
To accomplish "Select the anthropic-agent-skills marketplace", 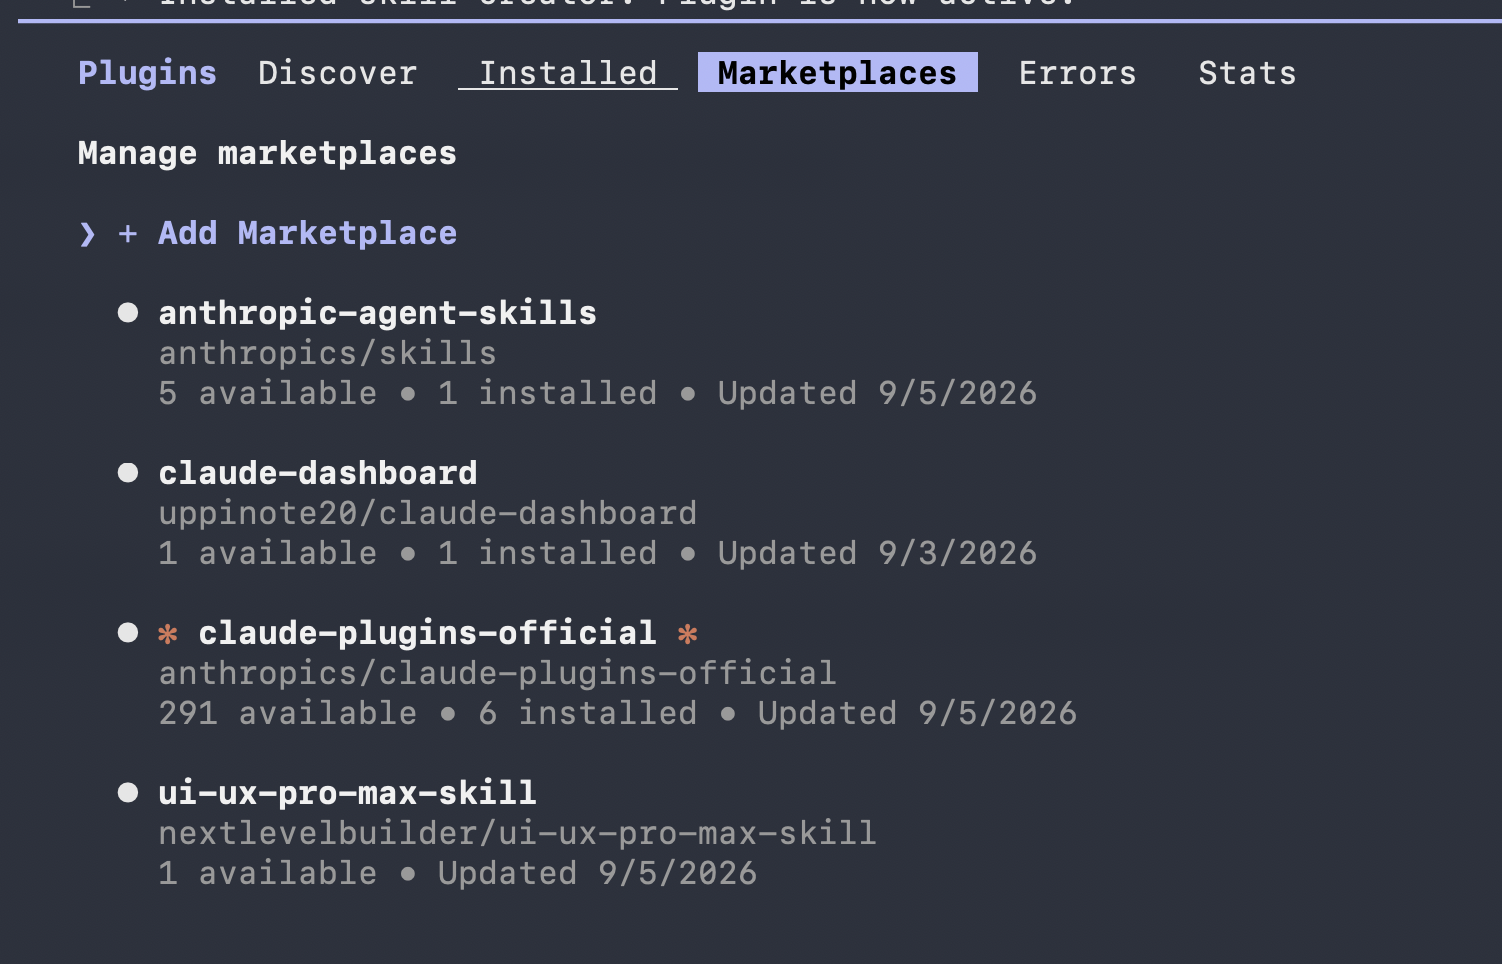I will 377,313.
